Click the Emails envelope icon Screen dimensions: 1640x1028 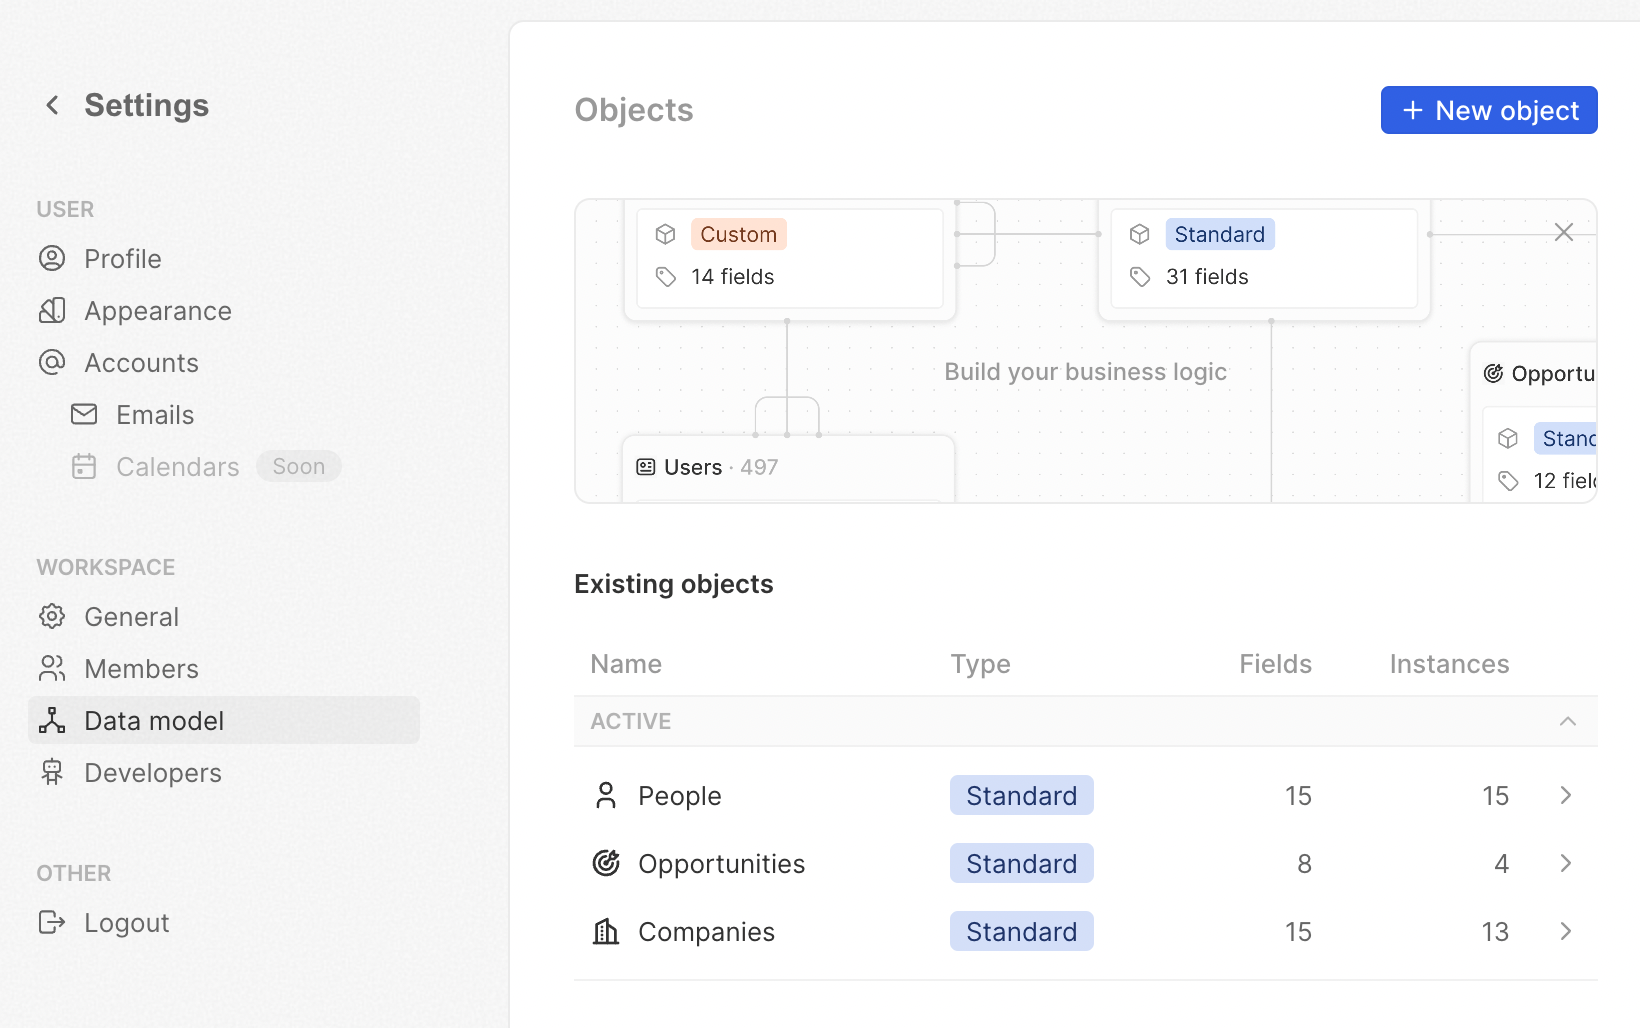[84, 415]
